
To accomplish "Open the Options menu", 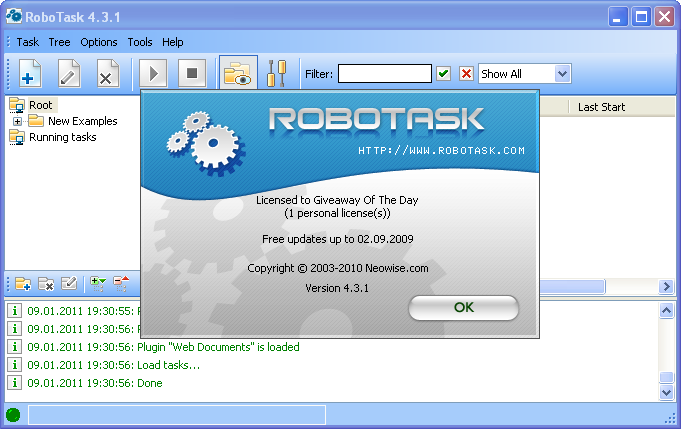I will coord(99,42).
